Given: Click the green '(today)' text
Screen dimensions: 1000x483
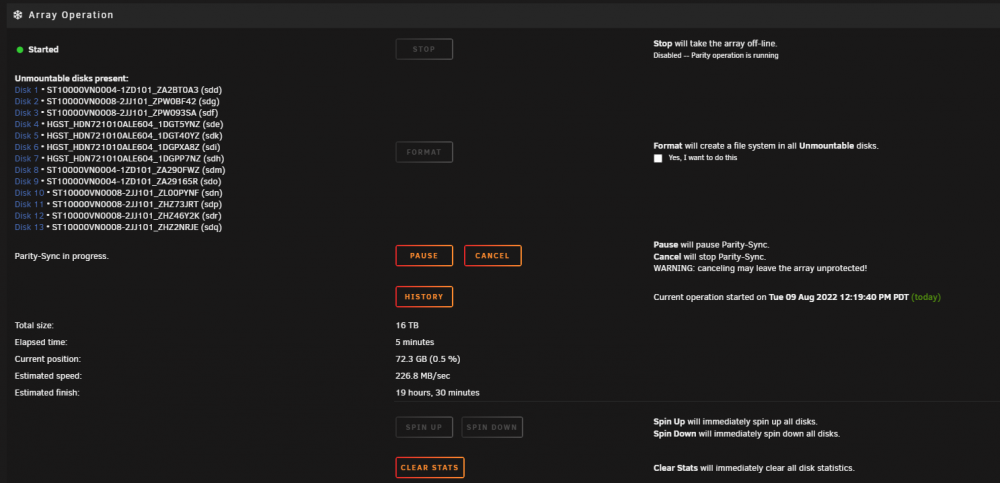Looking at the screenshot, I should 926,297.
